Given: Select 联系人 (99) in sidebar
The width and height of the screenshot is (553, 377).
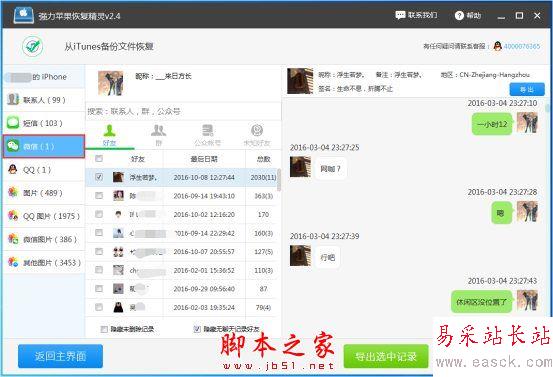Looking at the screenshot, I should click(44, 100).
